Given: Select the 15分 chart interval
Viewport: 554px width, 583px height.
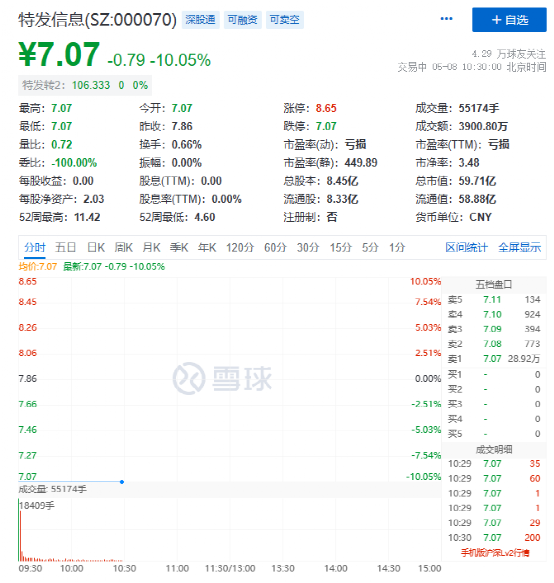Looking at the screenshot, I should (x=341, y=247).
